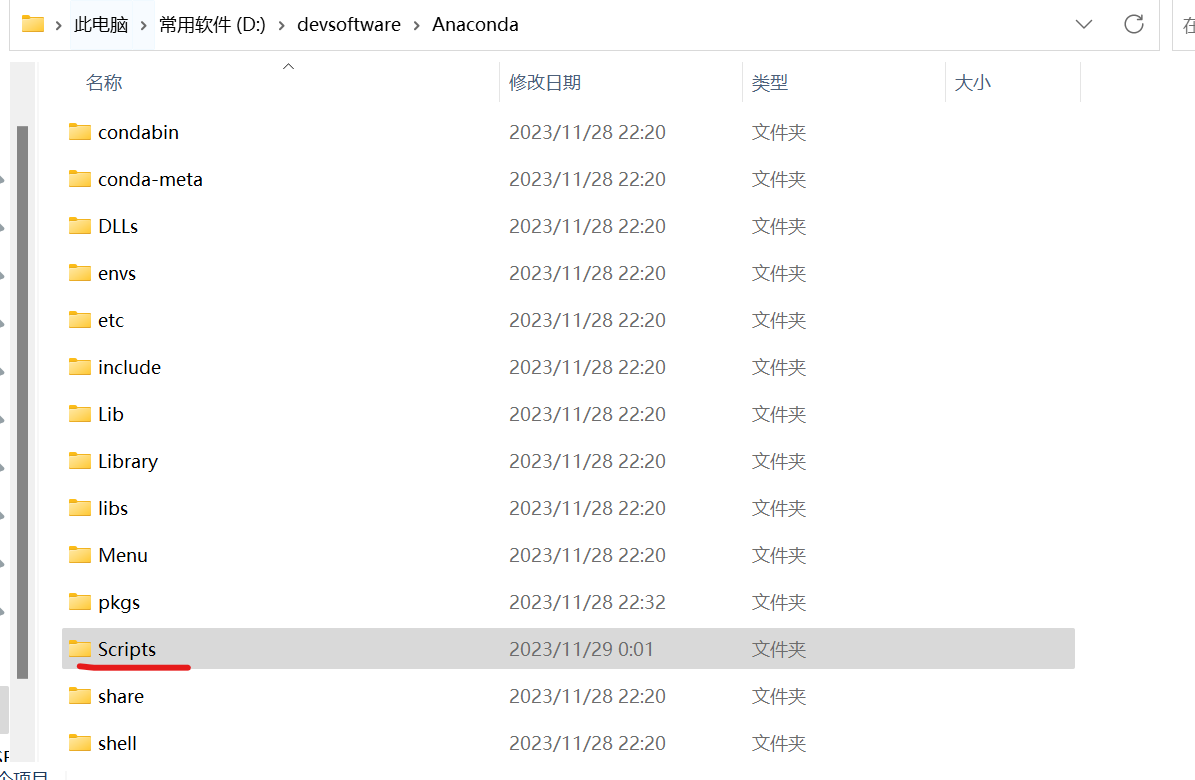1195x780 pixels.
Task: Navigate to 常用软件 (D:) drive
Action: click(x=212, y=24)
